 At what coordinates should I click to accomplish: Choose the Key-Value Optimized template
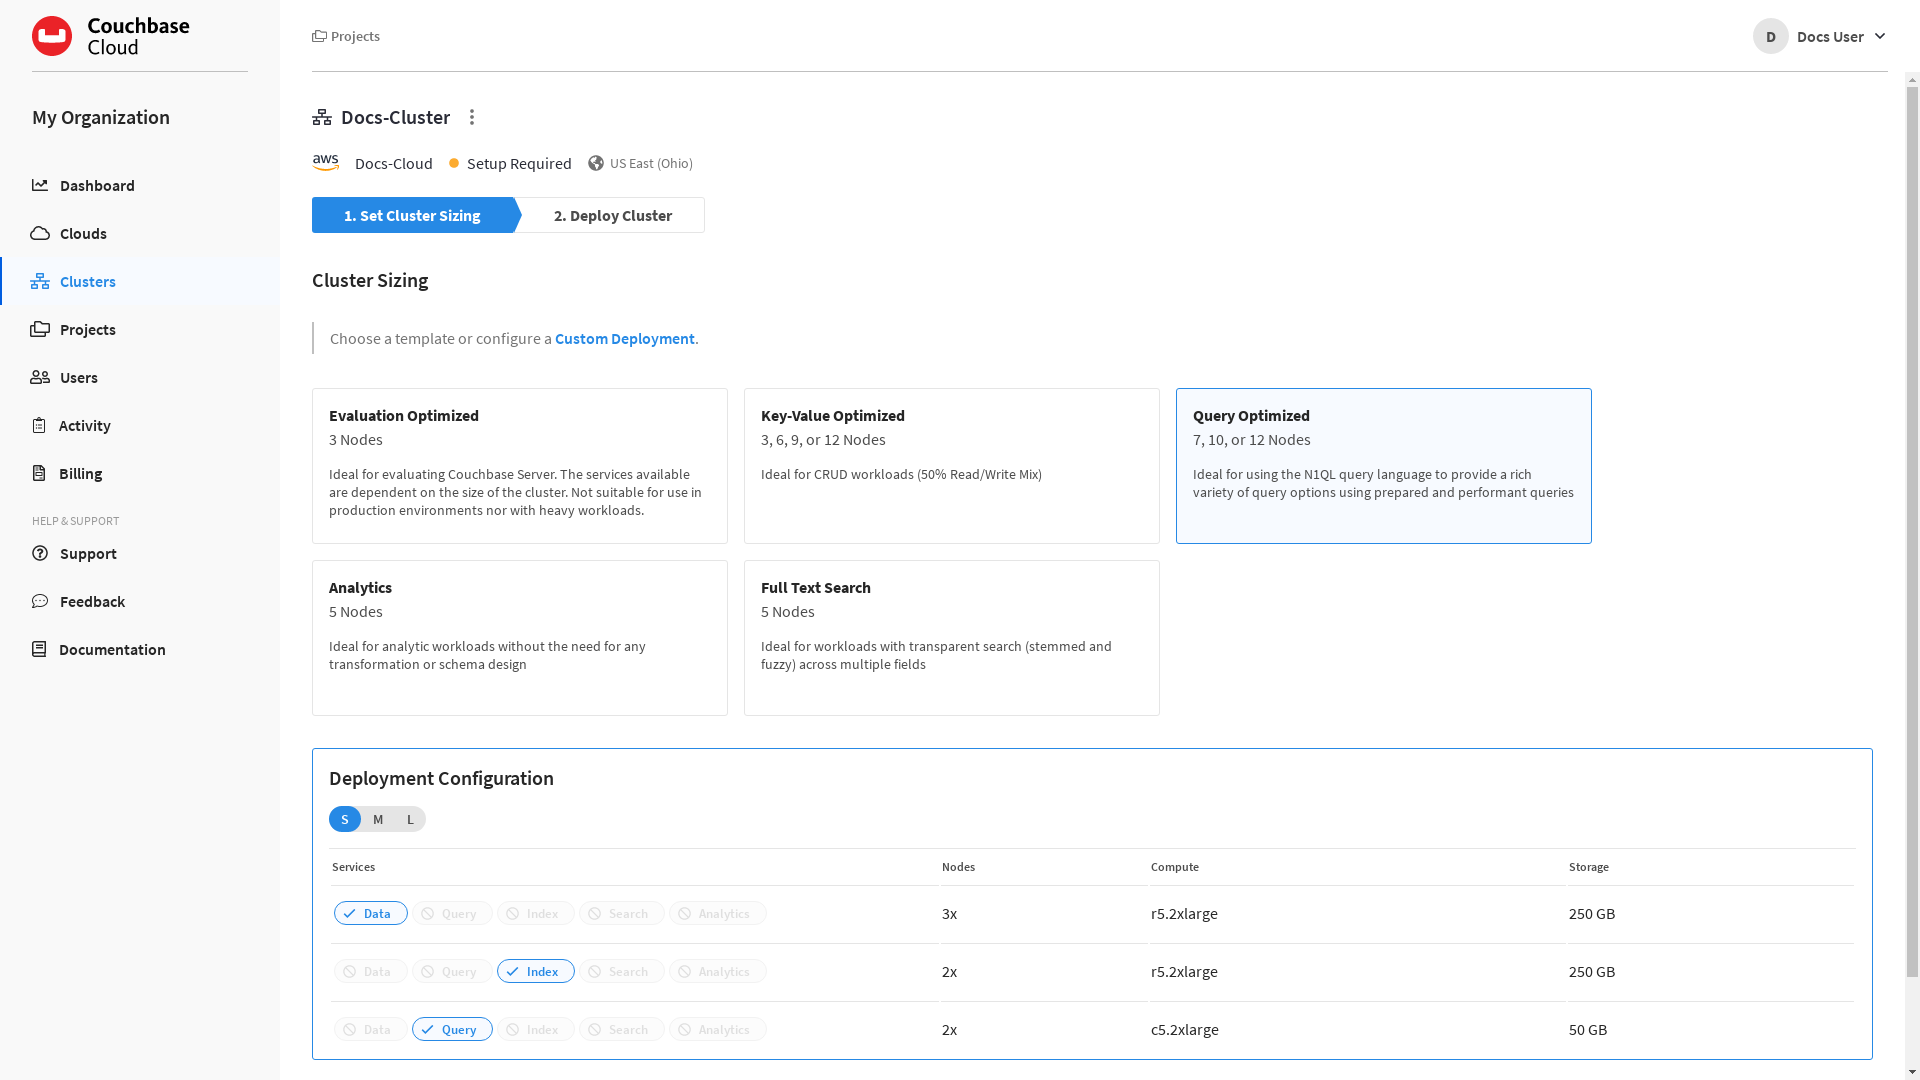pyautogui.click(x=952, y=466)
